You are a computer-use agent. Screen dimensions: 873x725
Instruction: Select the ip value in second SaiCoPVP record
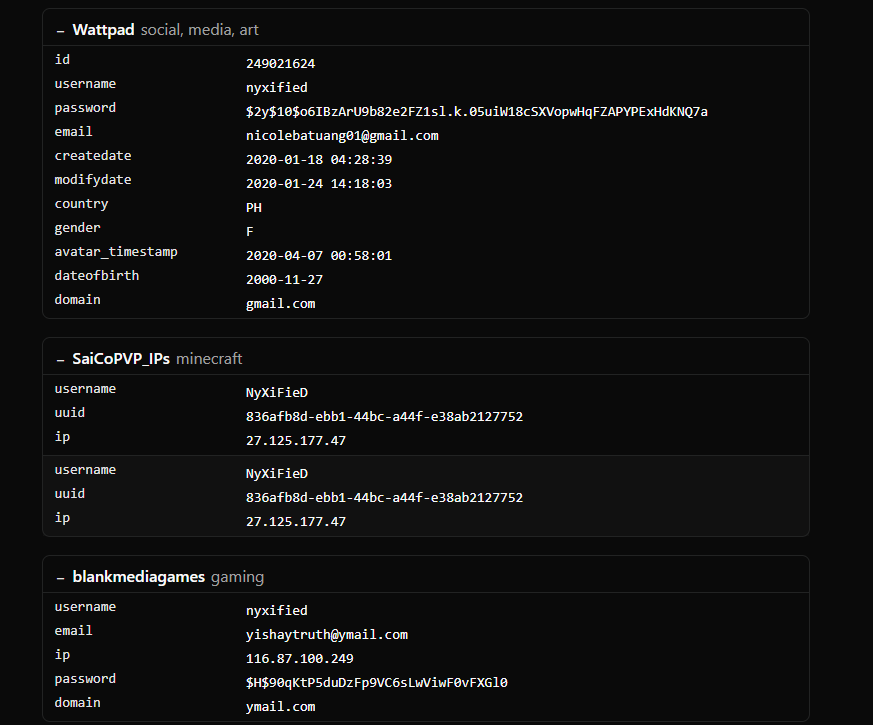click(x=296, y=522)
